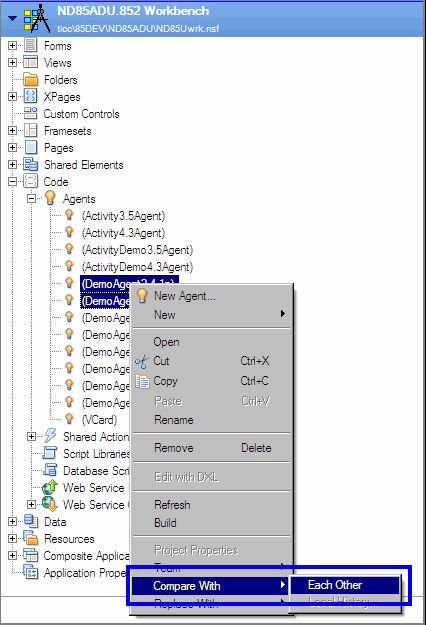
Task: Click the Script Libraries tree item
Action: pos(96,454)
